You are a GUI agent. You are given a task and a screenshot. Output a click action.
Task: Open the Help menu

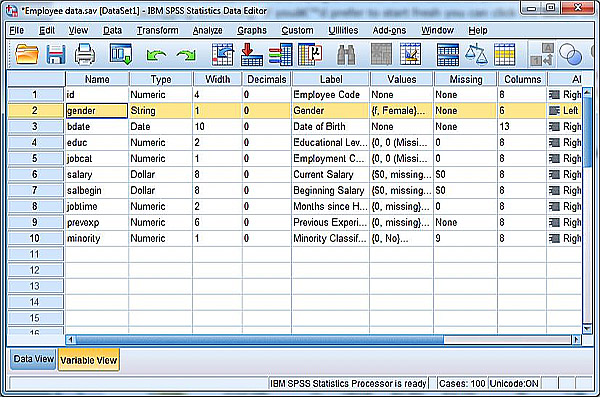(478, 30)
